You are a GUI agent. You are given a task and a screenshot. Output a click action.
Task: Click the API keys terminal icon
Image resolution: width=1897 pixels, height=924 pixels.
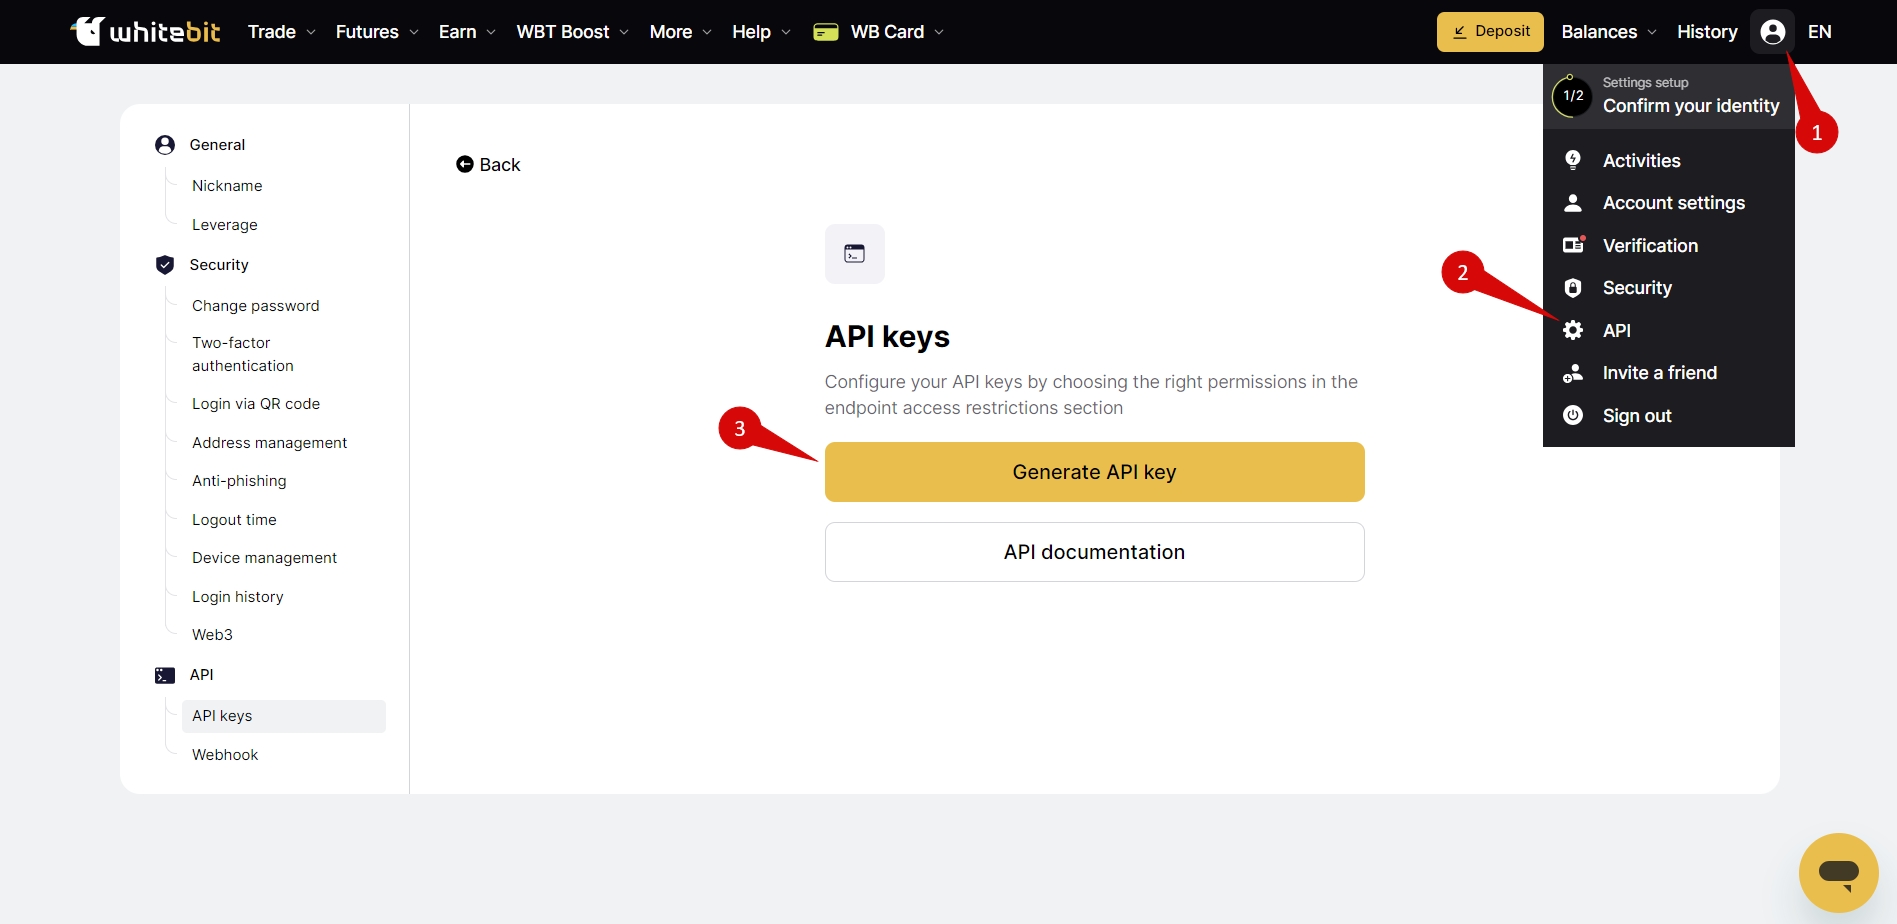854,254
